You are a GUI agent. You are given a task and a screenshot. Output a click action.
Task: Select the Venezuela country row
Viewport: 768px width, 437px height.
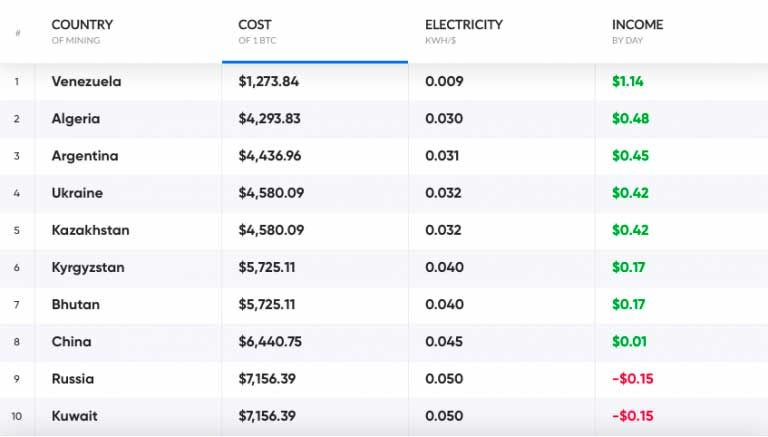[86, 82]
